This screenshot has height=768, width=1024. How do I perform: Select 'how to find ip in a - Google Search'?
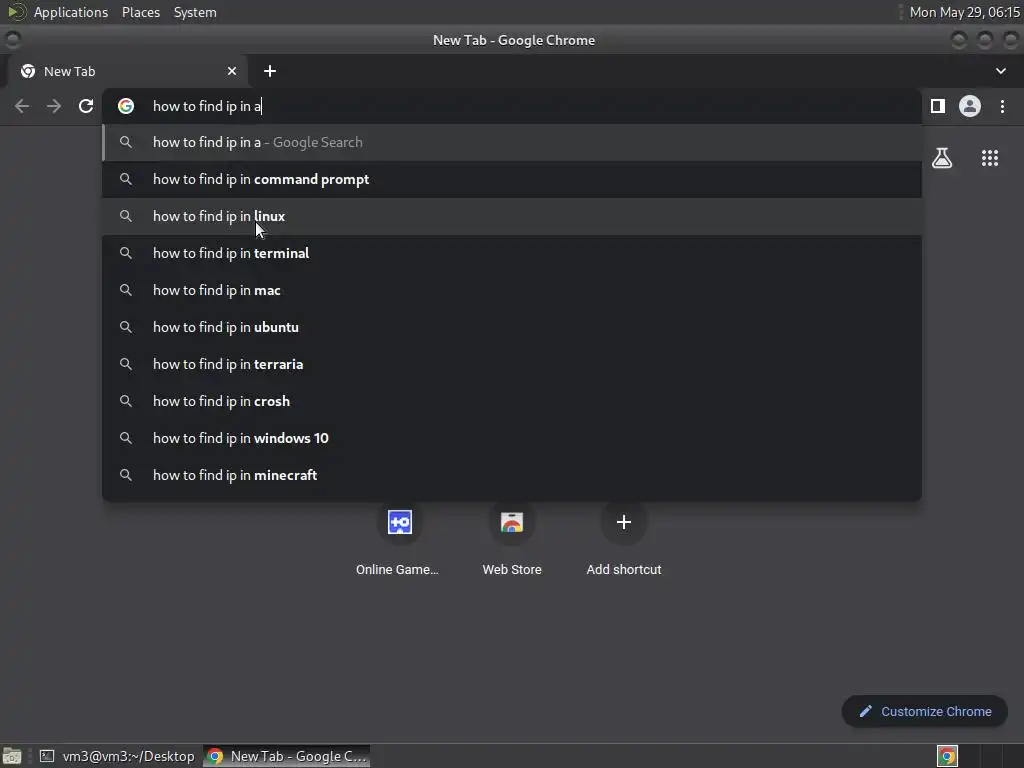pyautogui.click(x=512, y=142)
